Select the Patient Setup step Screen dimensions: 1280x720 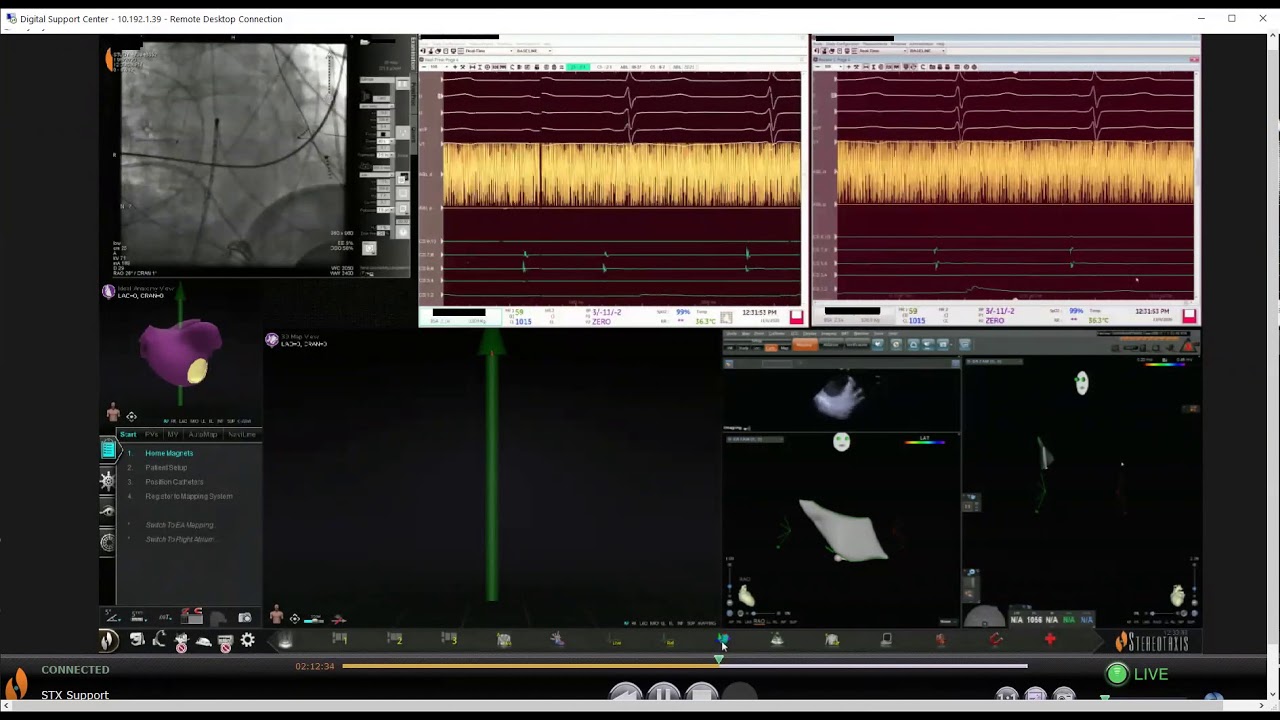coord(166,467)
